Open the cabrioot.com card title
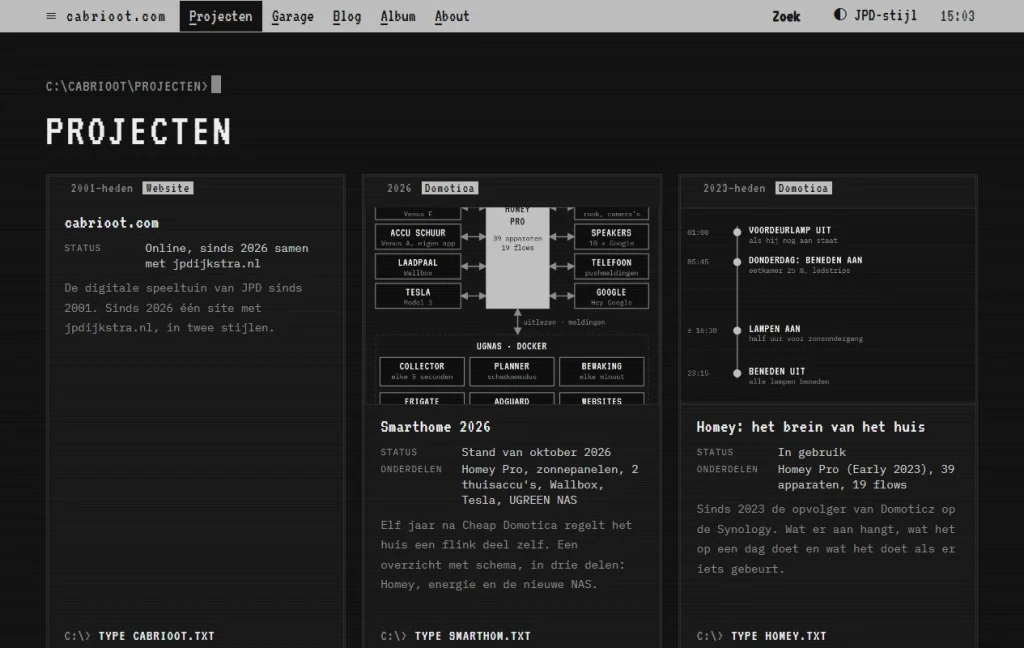 [x=112, y=223]
